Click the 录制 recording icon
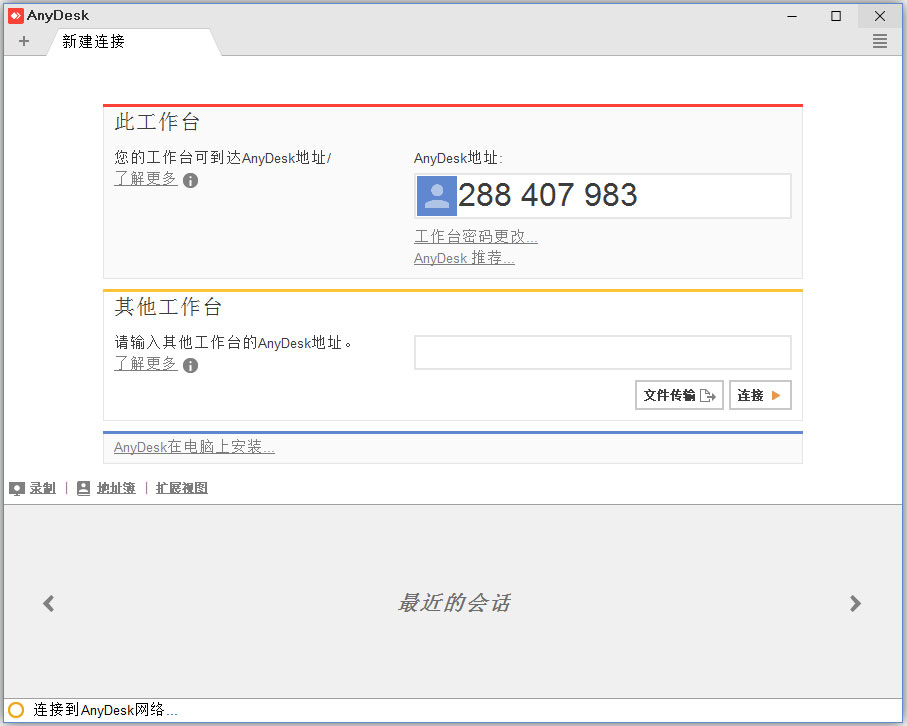Viewport: 907px width, 726px height. pyautogui.click(x=17, y=489)
